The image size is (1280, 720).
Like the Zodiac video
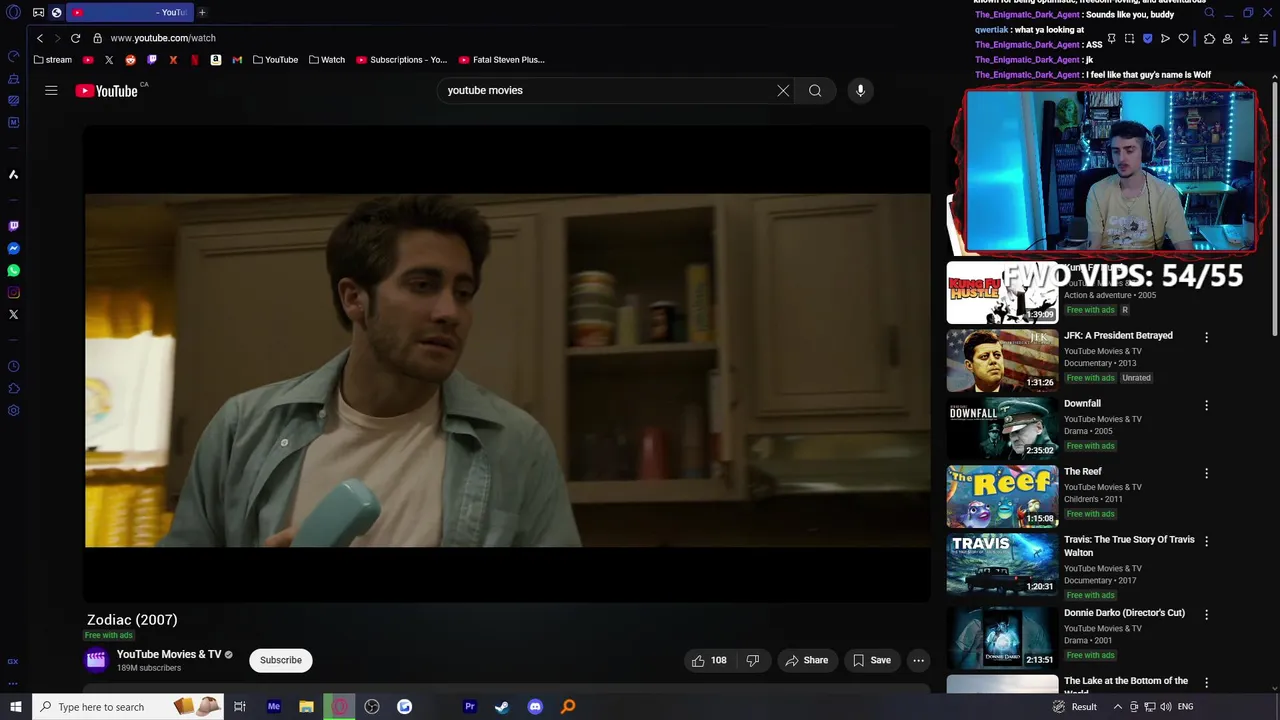pyautogui.click(x=709, y=660)
